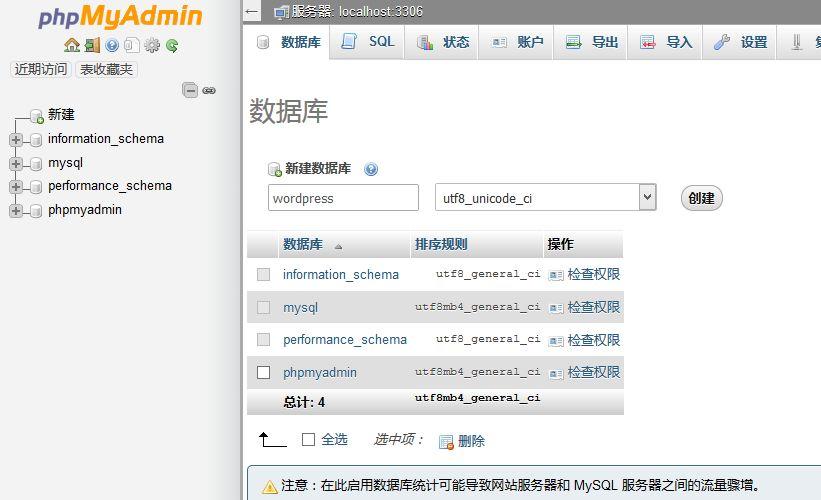The height and width of the screenshot is (500, 821).
Task: Click the log out door icon
Action: click(92, 46)
